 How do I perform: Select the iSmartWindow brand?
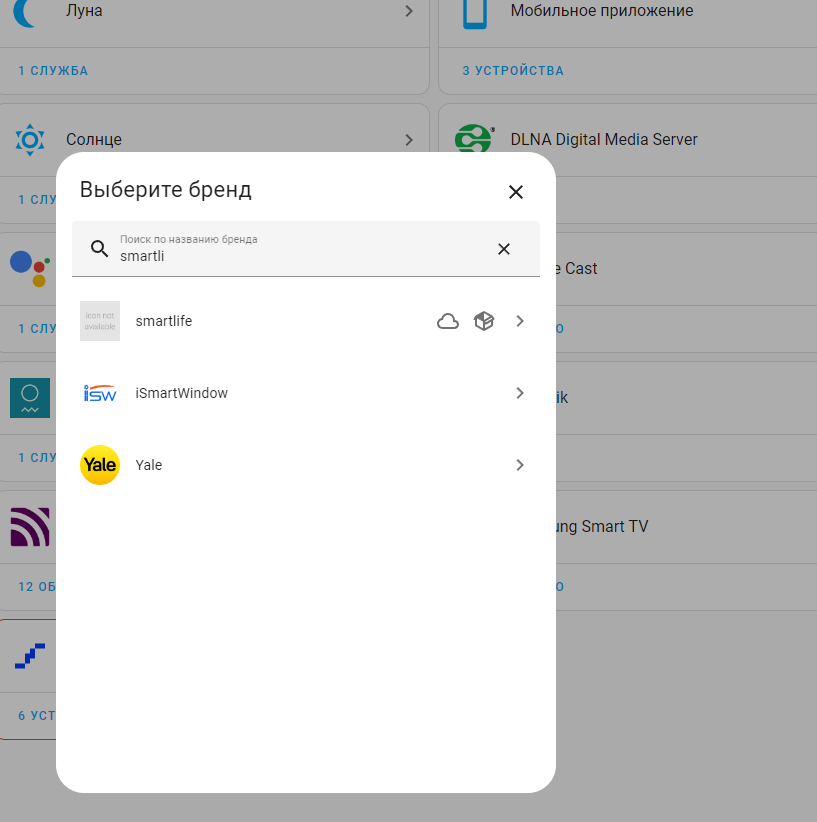coord(306,393)
